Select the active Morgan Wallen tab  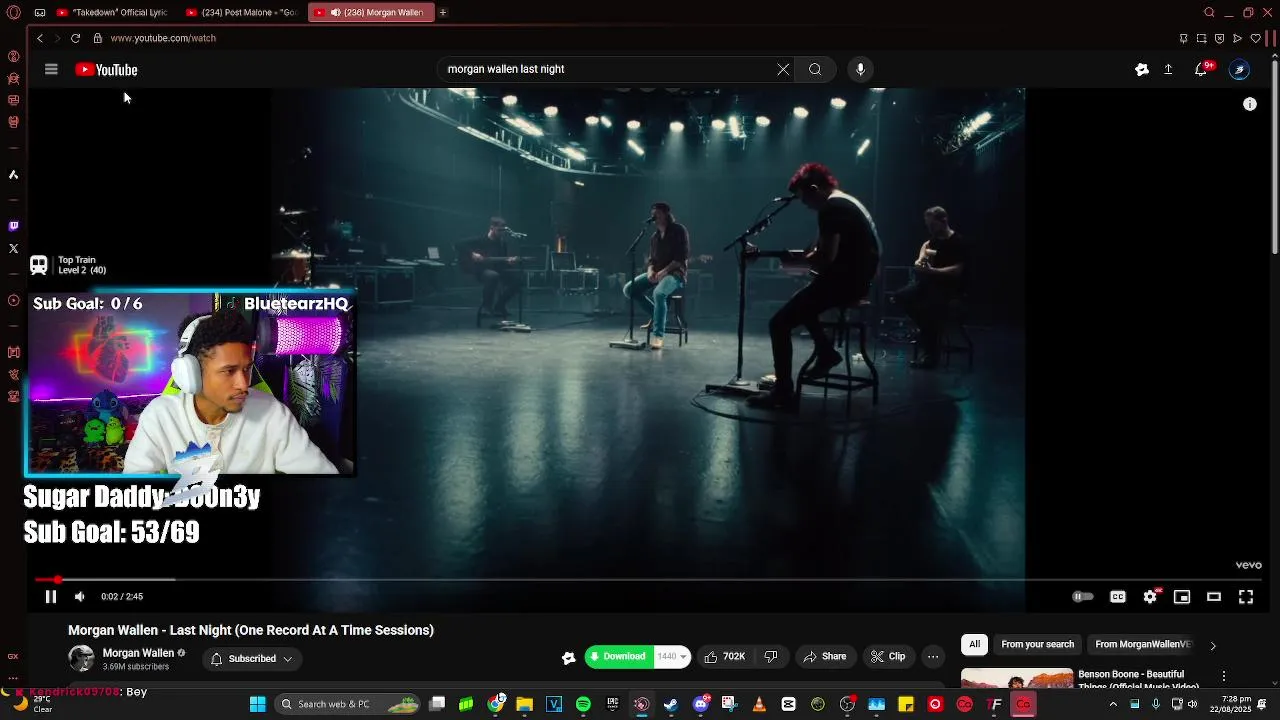(370, 12)
